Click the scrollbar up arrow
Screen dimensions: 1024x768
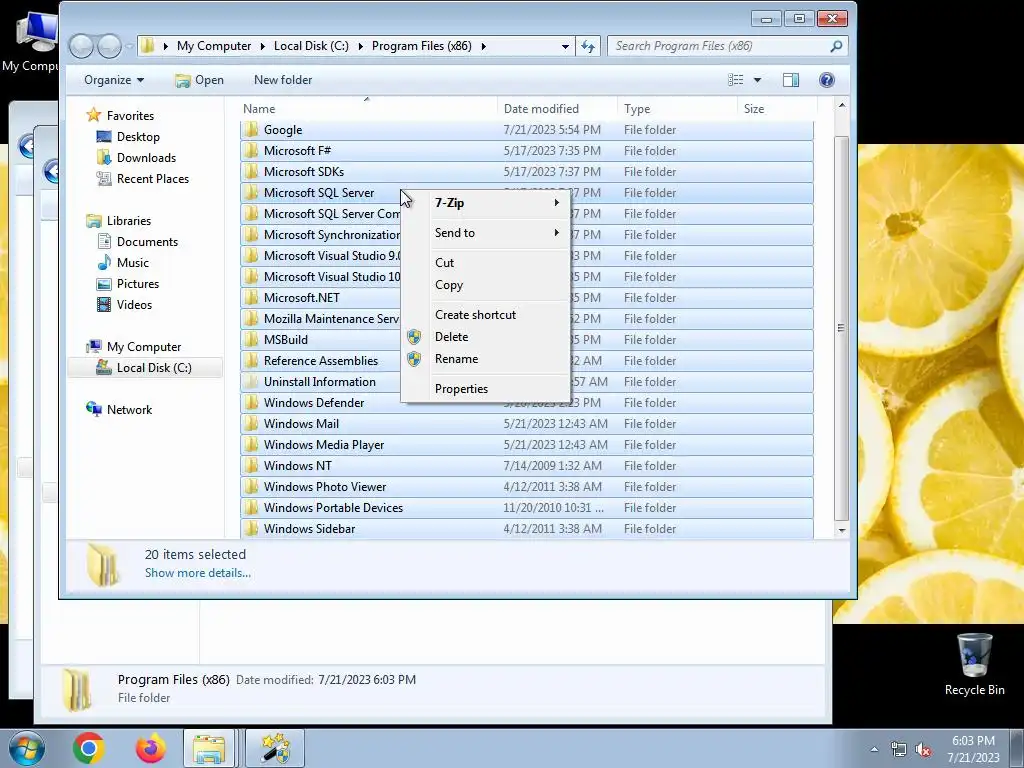(x=842, y=105)
